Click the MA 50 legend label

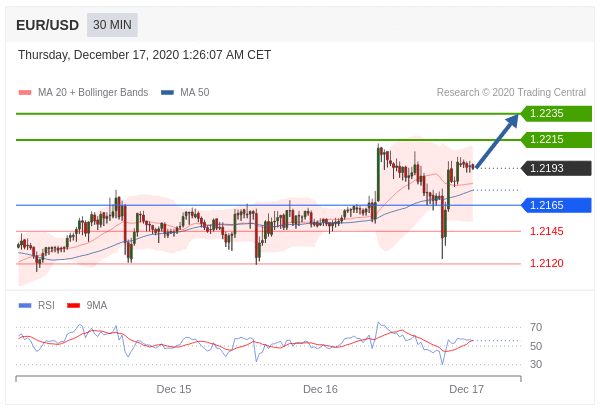click(x=195, y=92)
